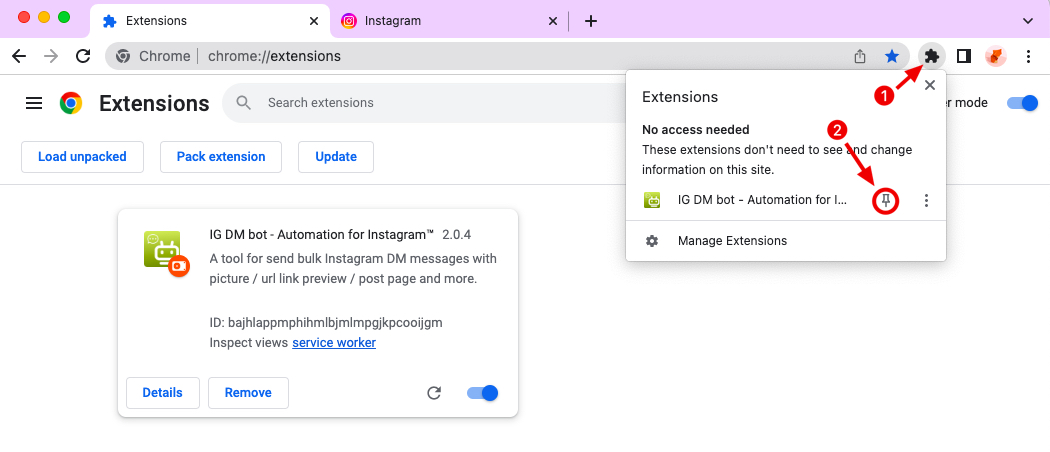Viewport: 1050px width, 452px height.
Task: Click the Extensions tab puzzle favicon
Action: [109, 21]
